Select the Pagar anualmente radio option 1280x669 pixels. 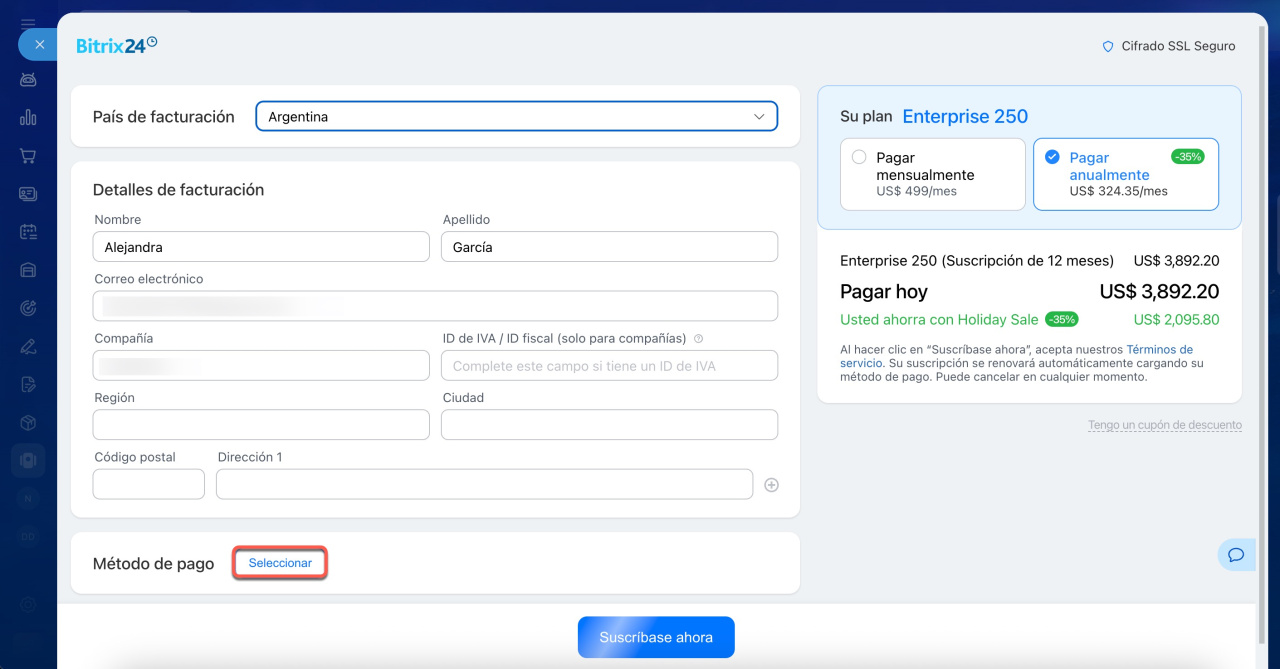pyautogui.click(x=1052, y=158)
